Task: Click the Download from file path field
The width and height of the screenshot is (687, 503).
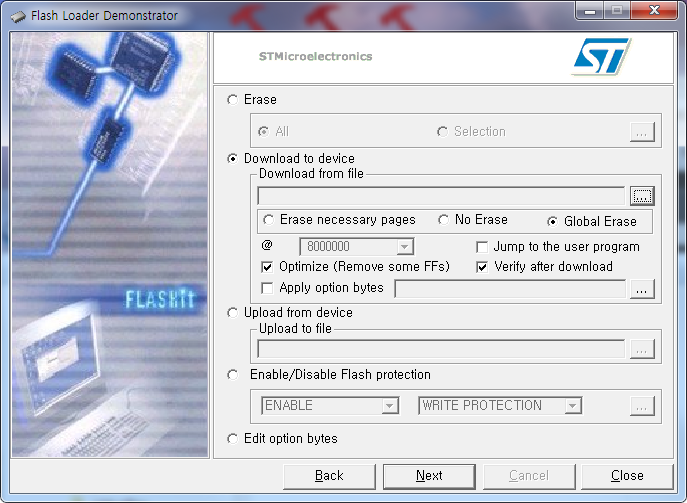Action: pos(441,196)
